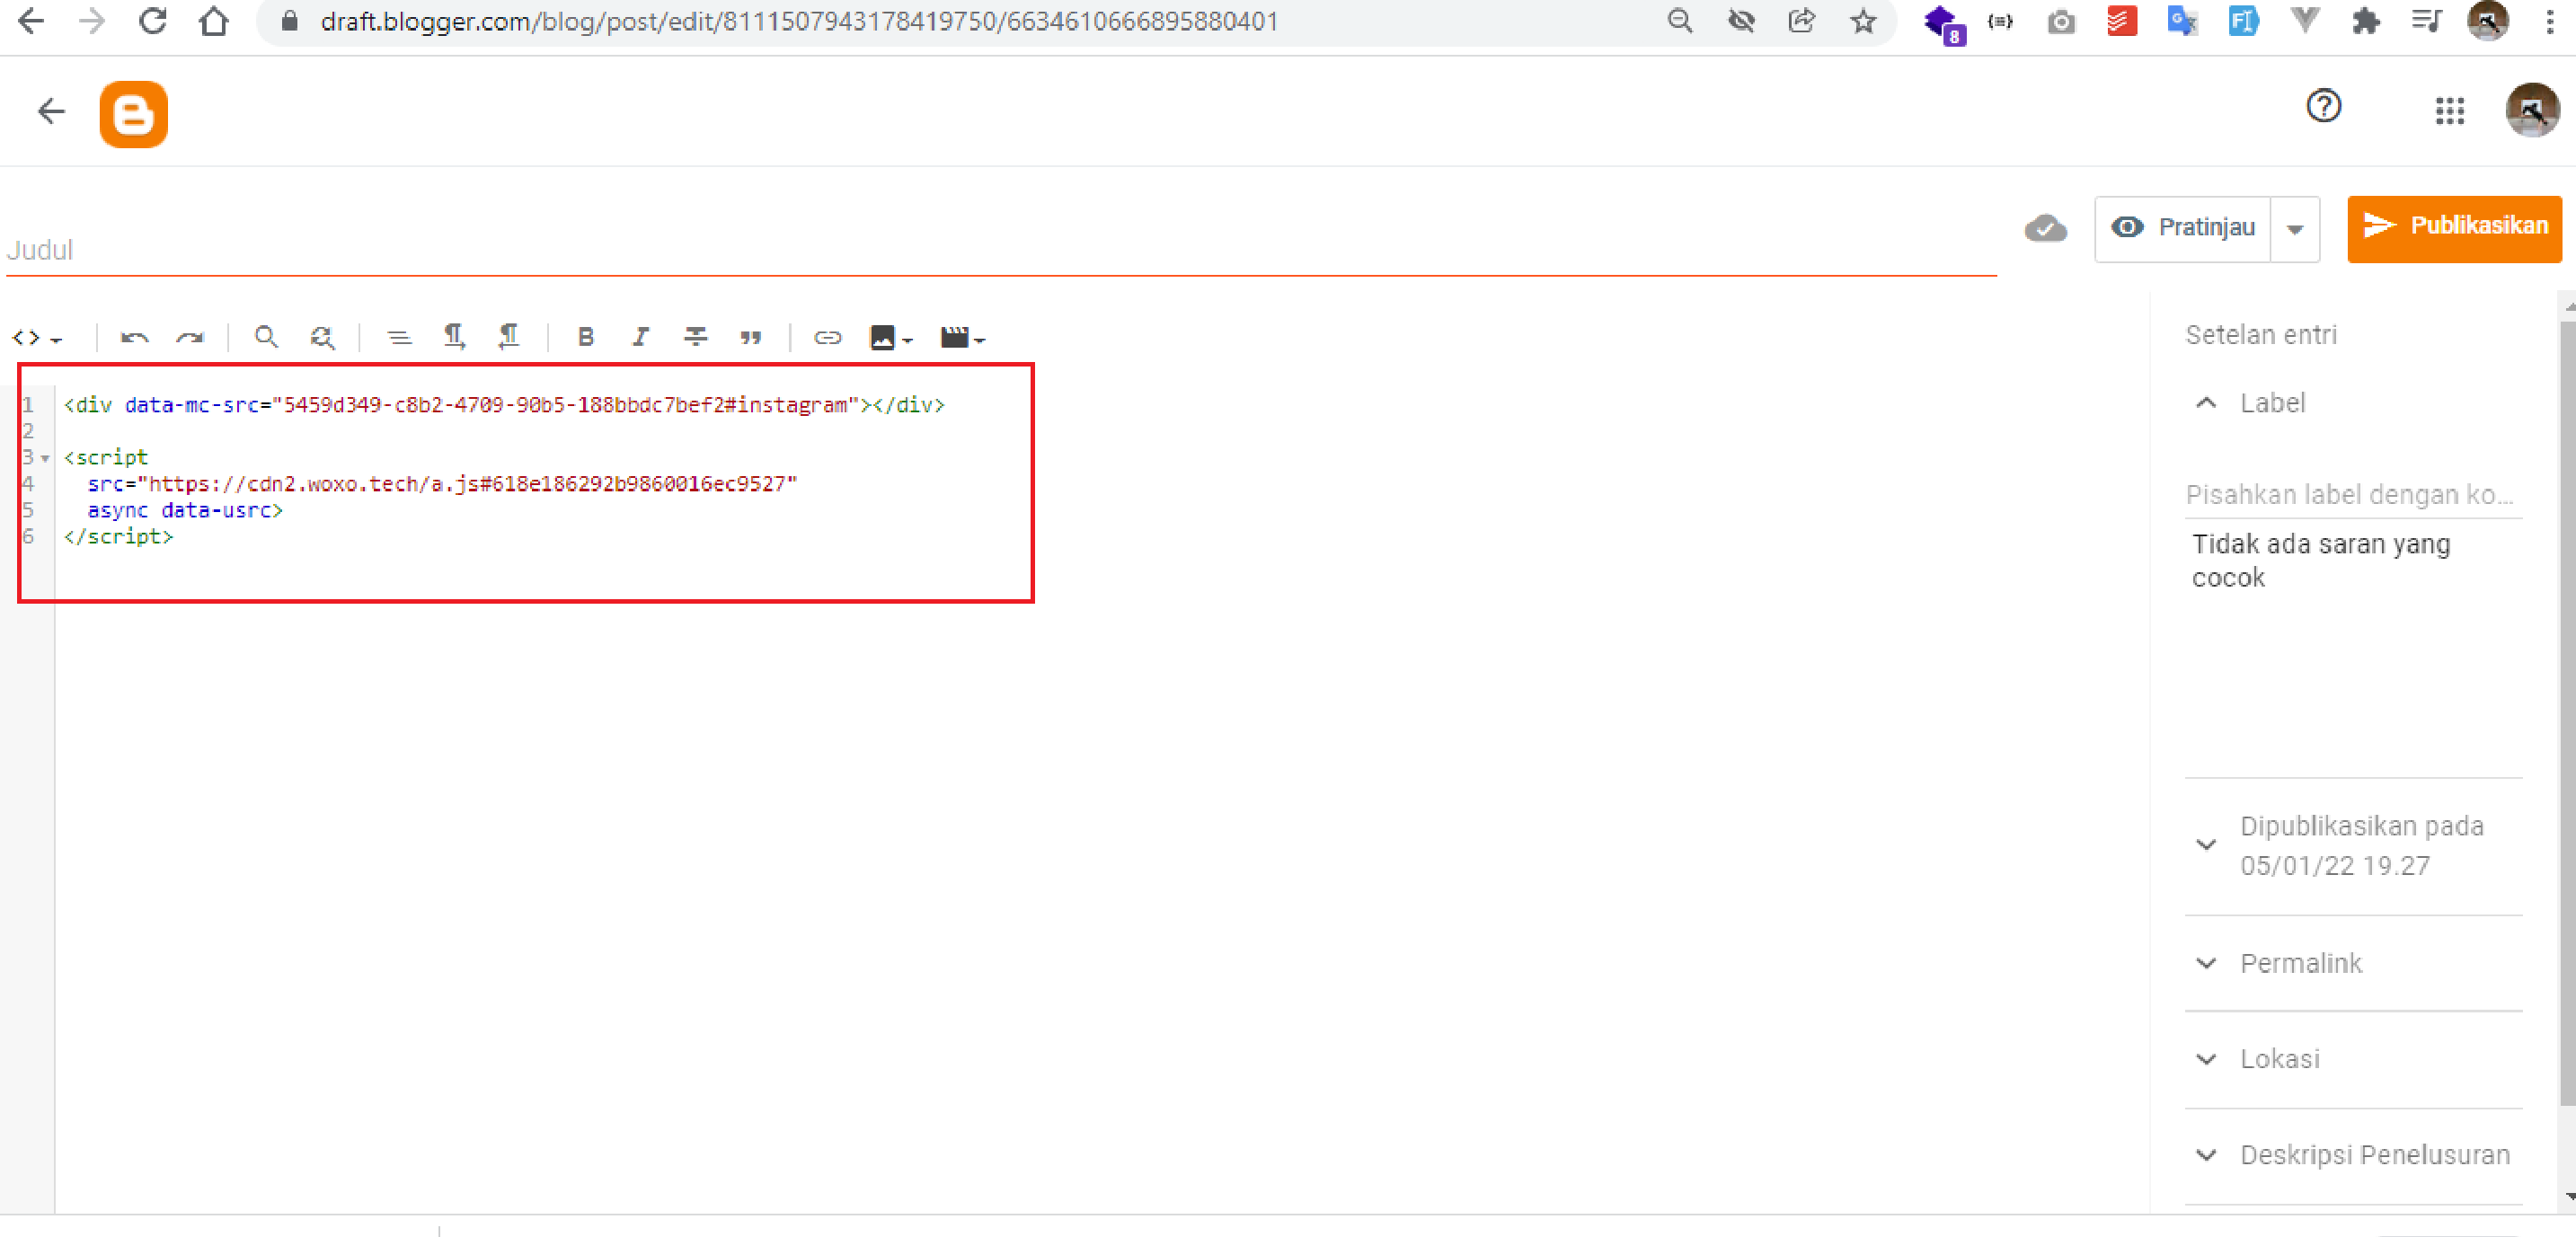The height and width of the screenshot is (1237, 2576).
Task: Click the address bar URL
Action: pos(799,21)
